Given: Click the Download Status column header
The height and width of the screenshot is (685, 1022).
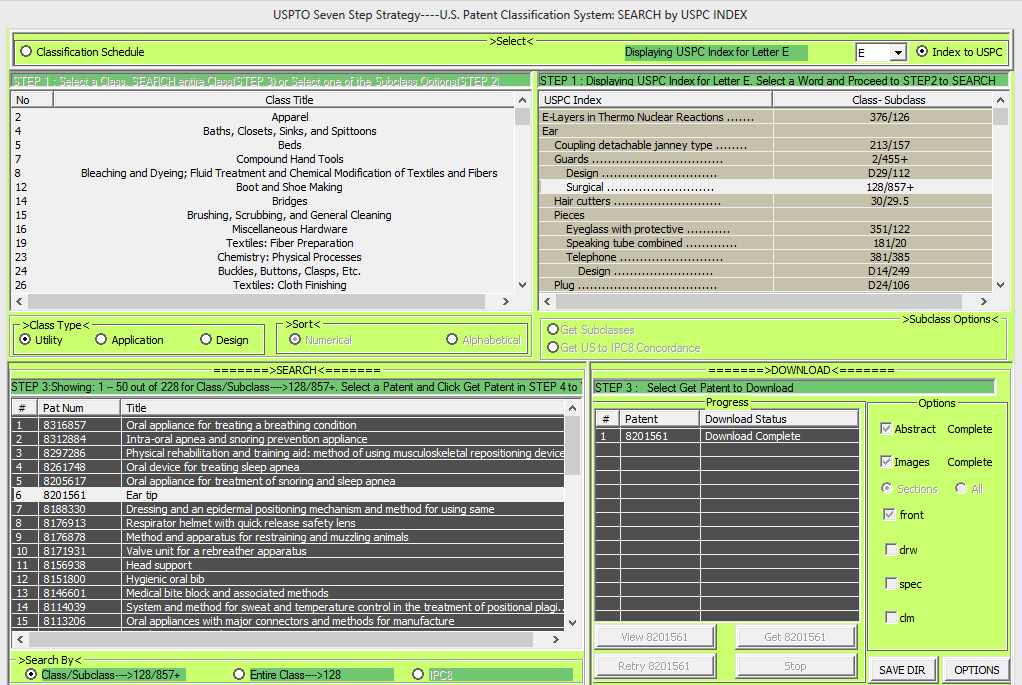Looking at the screenshot, I should [779, 419].
